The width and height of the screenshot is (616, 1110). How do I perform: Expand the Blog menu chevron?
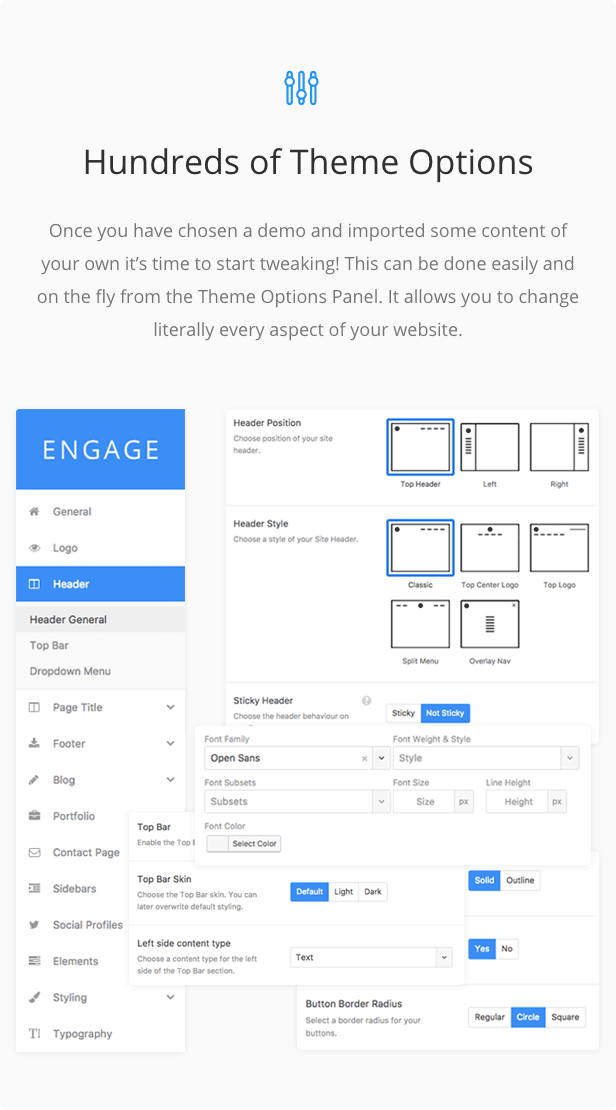coord(171,779)
